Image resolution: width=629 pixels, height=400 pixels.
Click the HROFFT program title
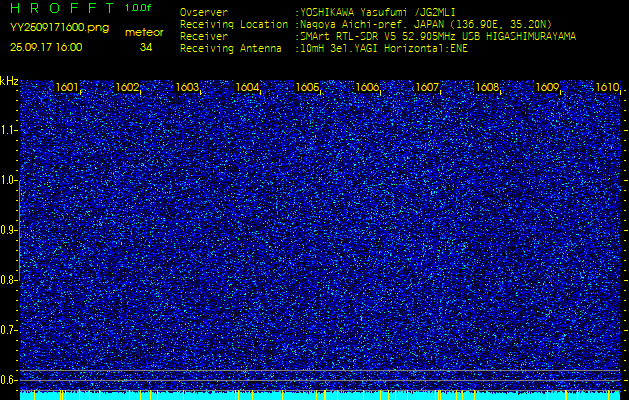click(62, 8)
